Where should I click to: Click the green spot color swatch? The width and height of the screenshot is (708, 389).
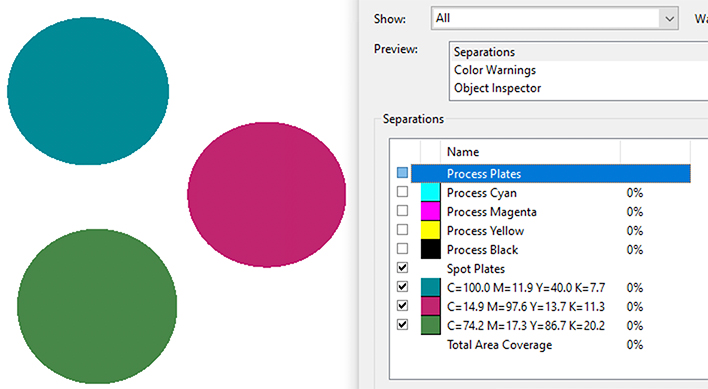pyautogui.click(x=430, y=325)
